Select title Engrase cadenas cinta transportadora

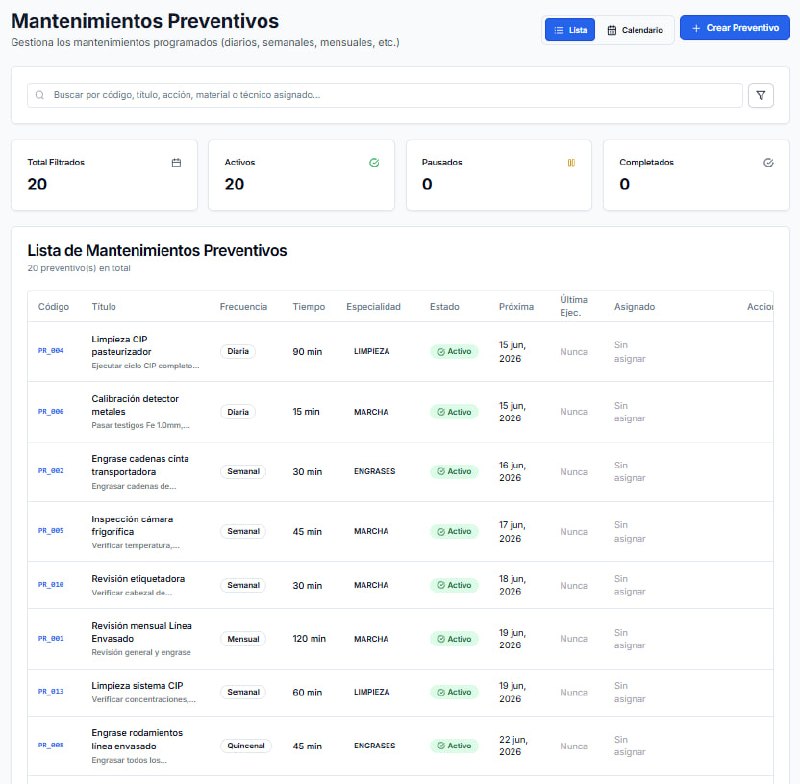(140, 465)
